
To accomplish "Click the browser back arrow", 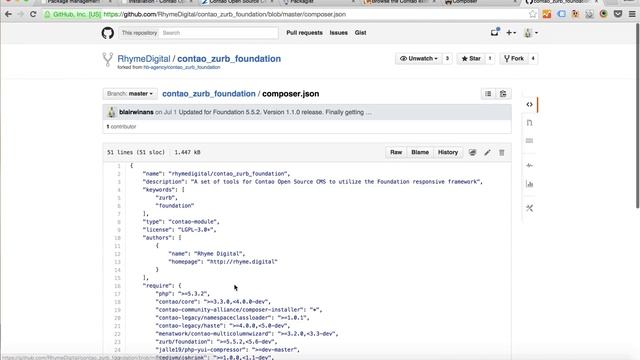I will pyautogui.click(x=8, y=14).
